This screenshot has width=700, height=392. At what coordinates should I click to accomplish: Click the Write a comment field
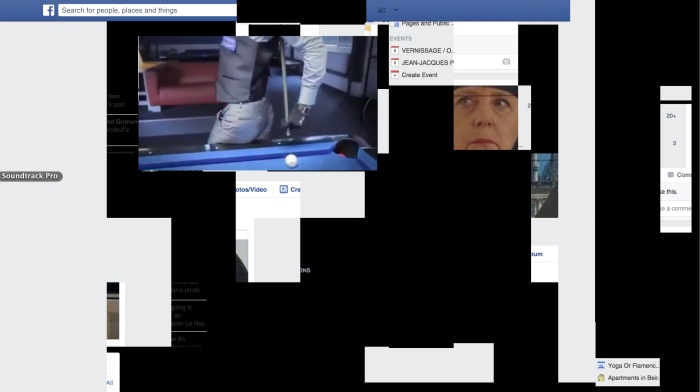[x=675, y=209]
